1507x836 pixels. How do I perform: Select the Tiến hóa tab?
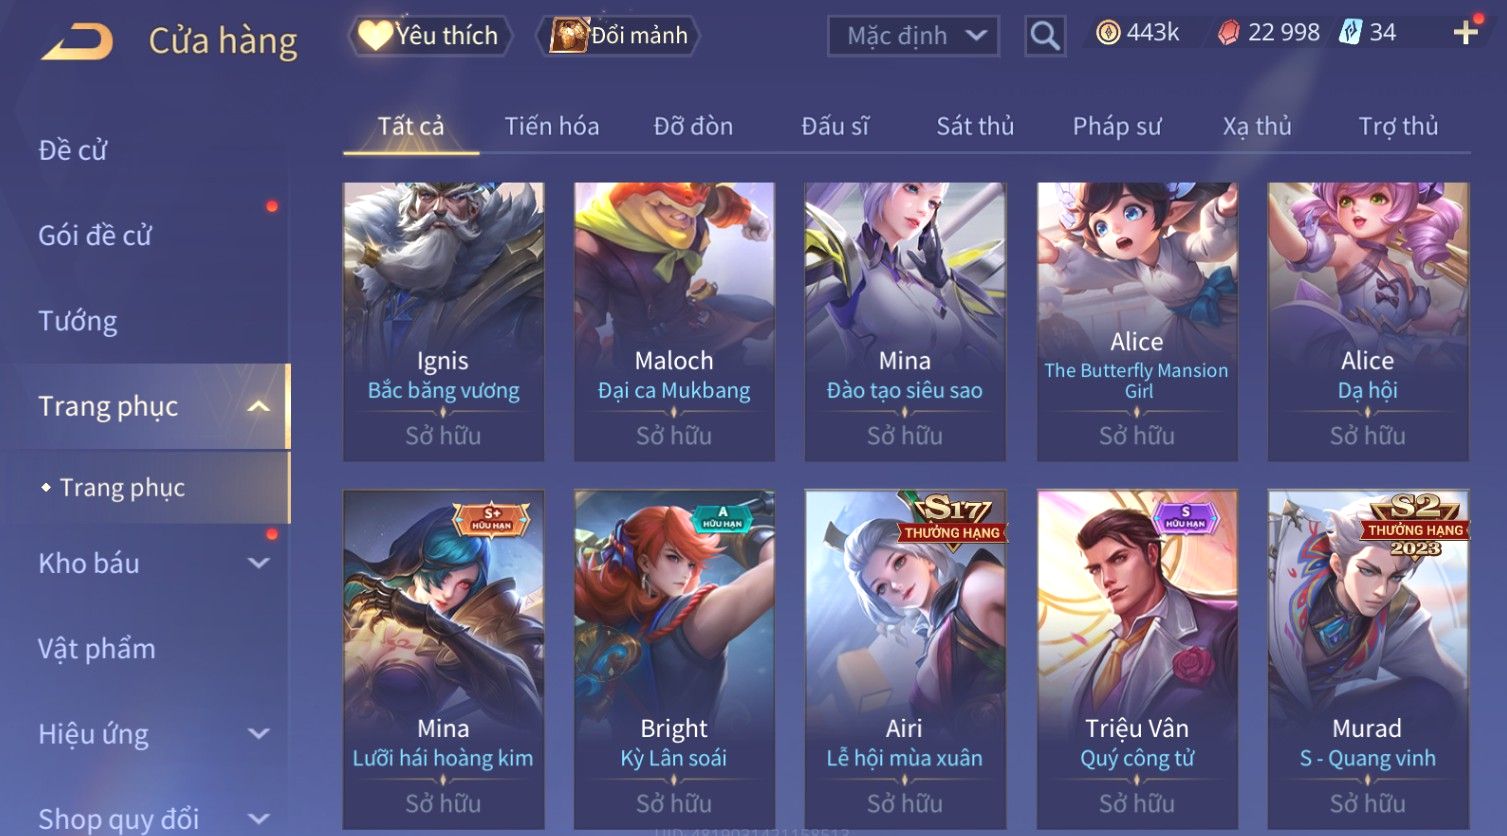click(552, 126)
